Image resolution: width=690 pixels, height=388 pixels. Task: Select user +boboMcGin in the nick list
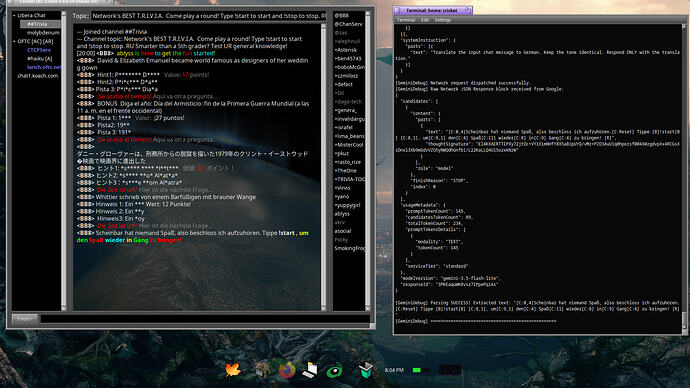click(x=349, y=67)
